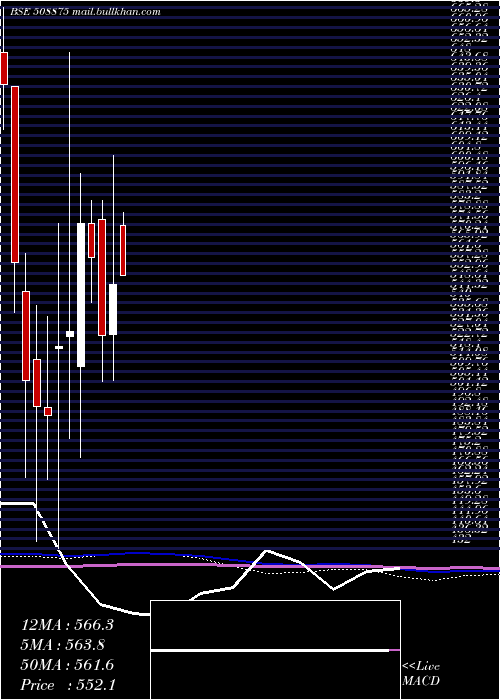The height and width of the screenshot is (700, 500).
Task: Click the tallest white candlestick body
Action: pos(81,295)
